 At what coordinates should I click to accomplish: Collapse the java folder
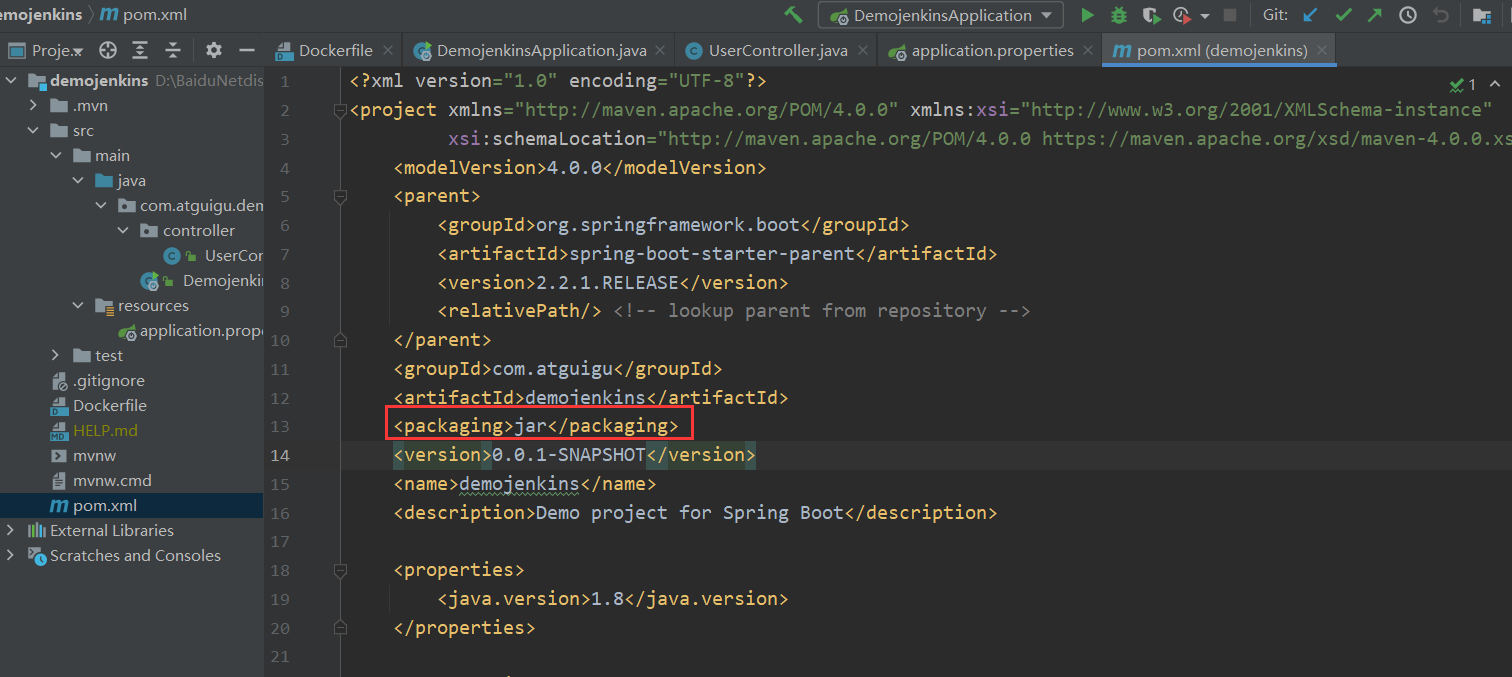point(78,181)
